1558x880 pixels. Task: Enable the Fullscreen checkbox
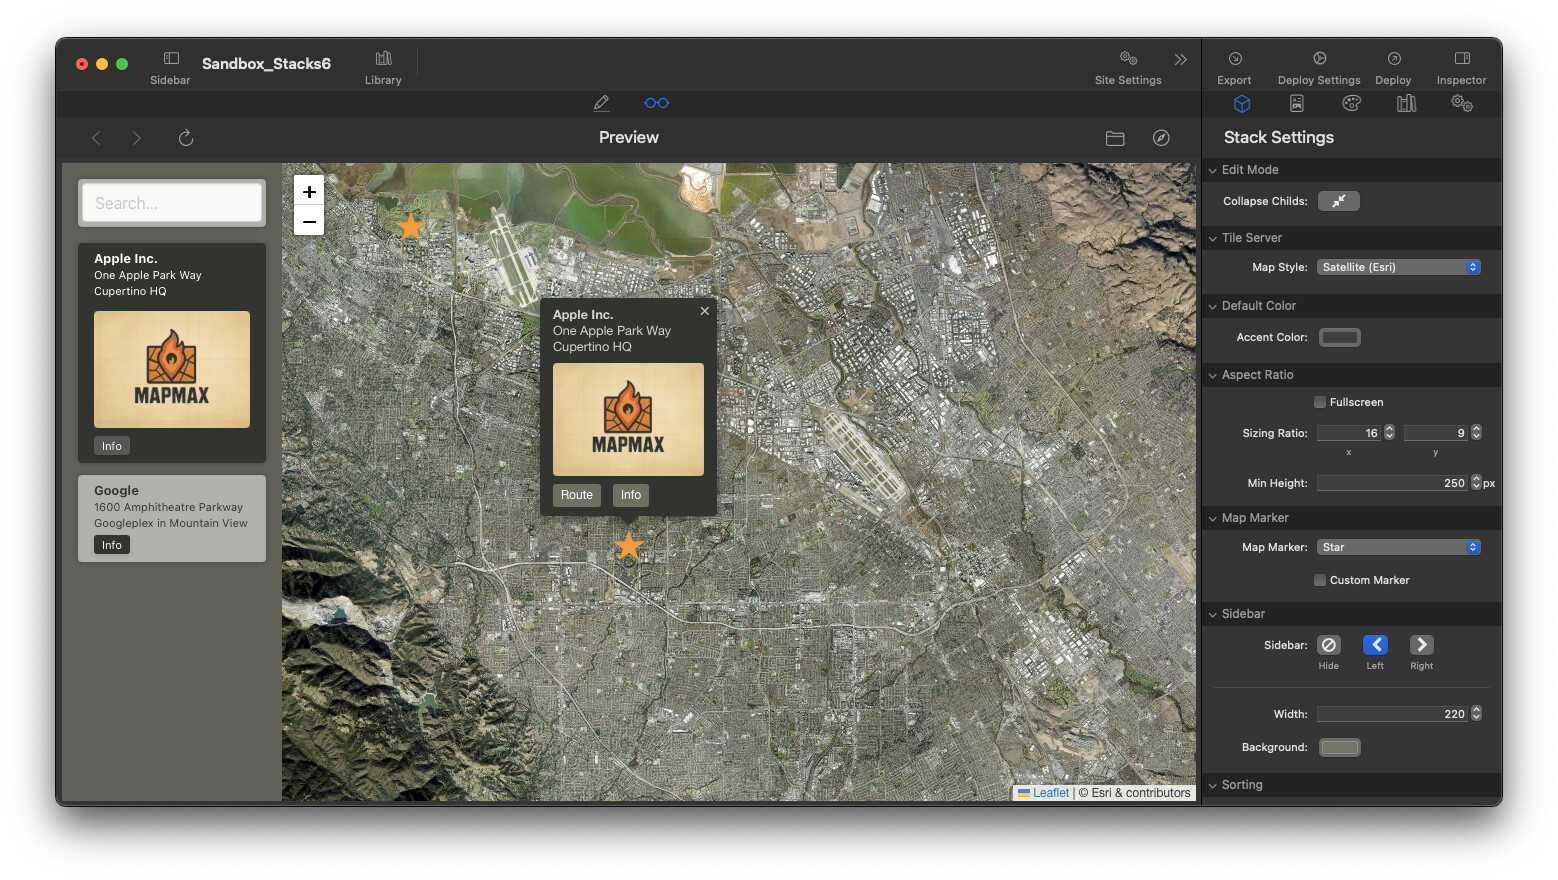pyautogui.click(x=1320, y=402)
